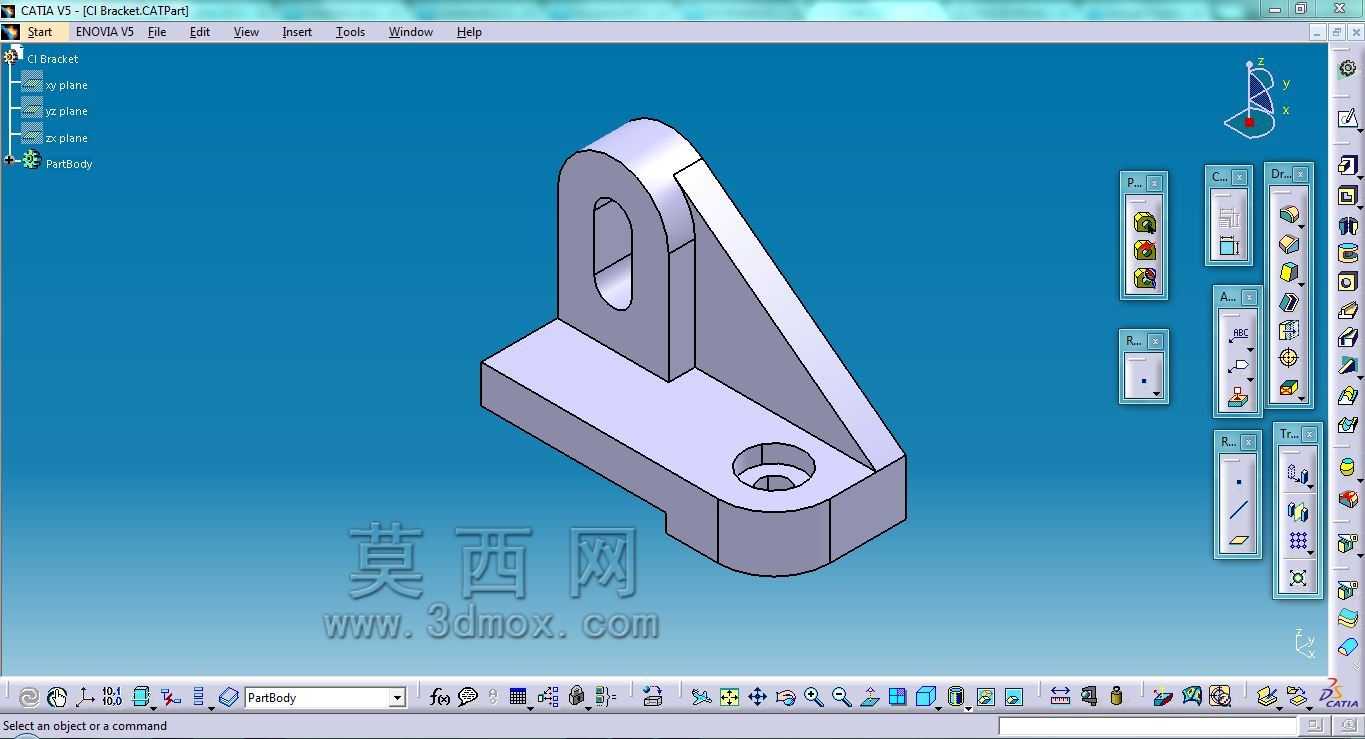Select the PartBody tree item

[69, 164]
